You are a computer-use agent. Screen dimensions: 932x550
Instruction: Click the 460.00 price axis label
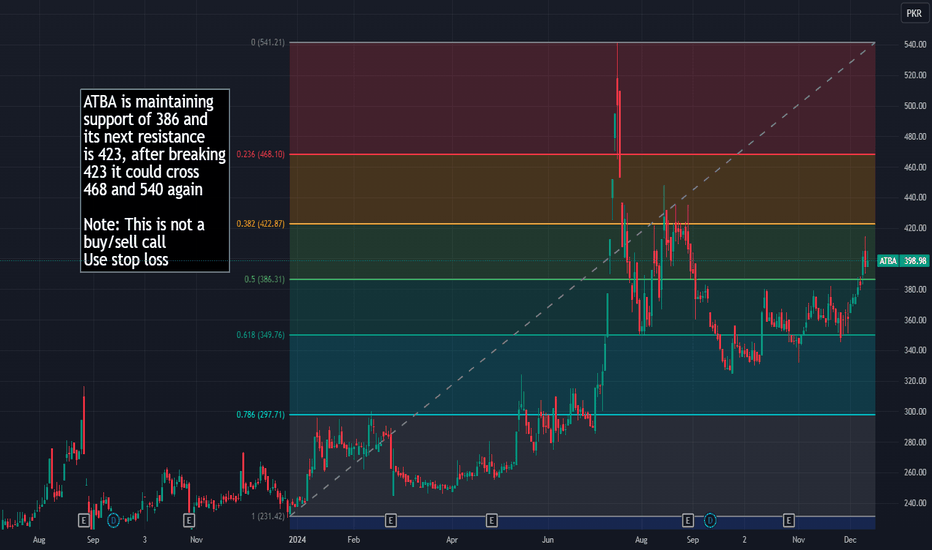(x=915, y=167)
